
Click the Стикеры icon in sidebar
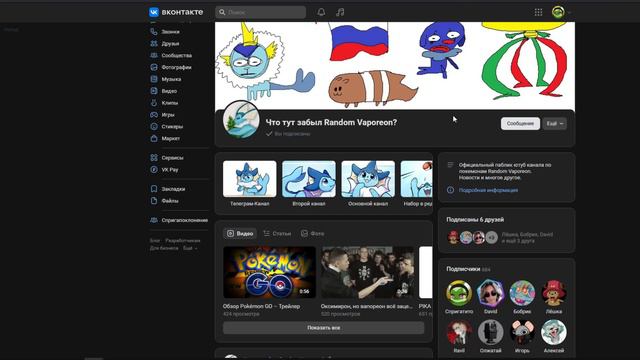[154, 127]
